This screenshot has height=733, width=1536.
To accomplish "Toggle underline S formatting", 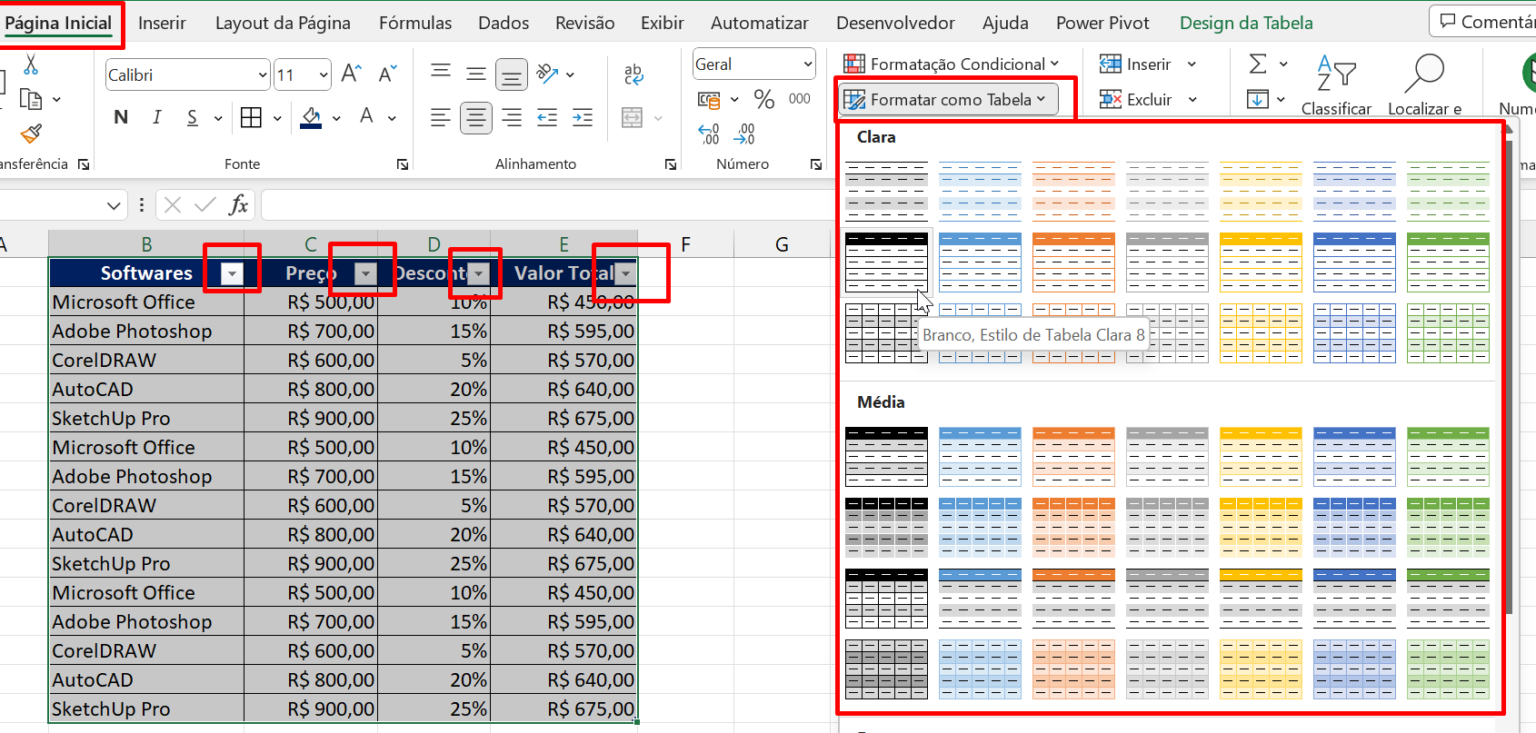I will [x=192, y=118].
